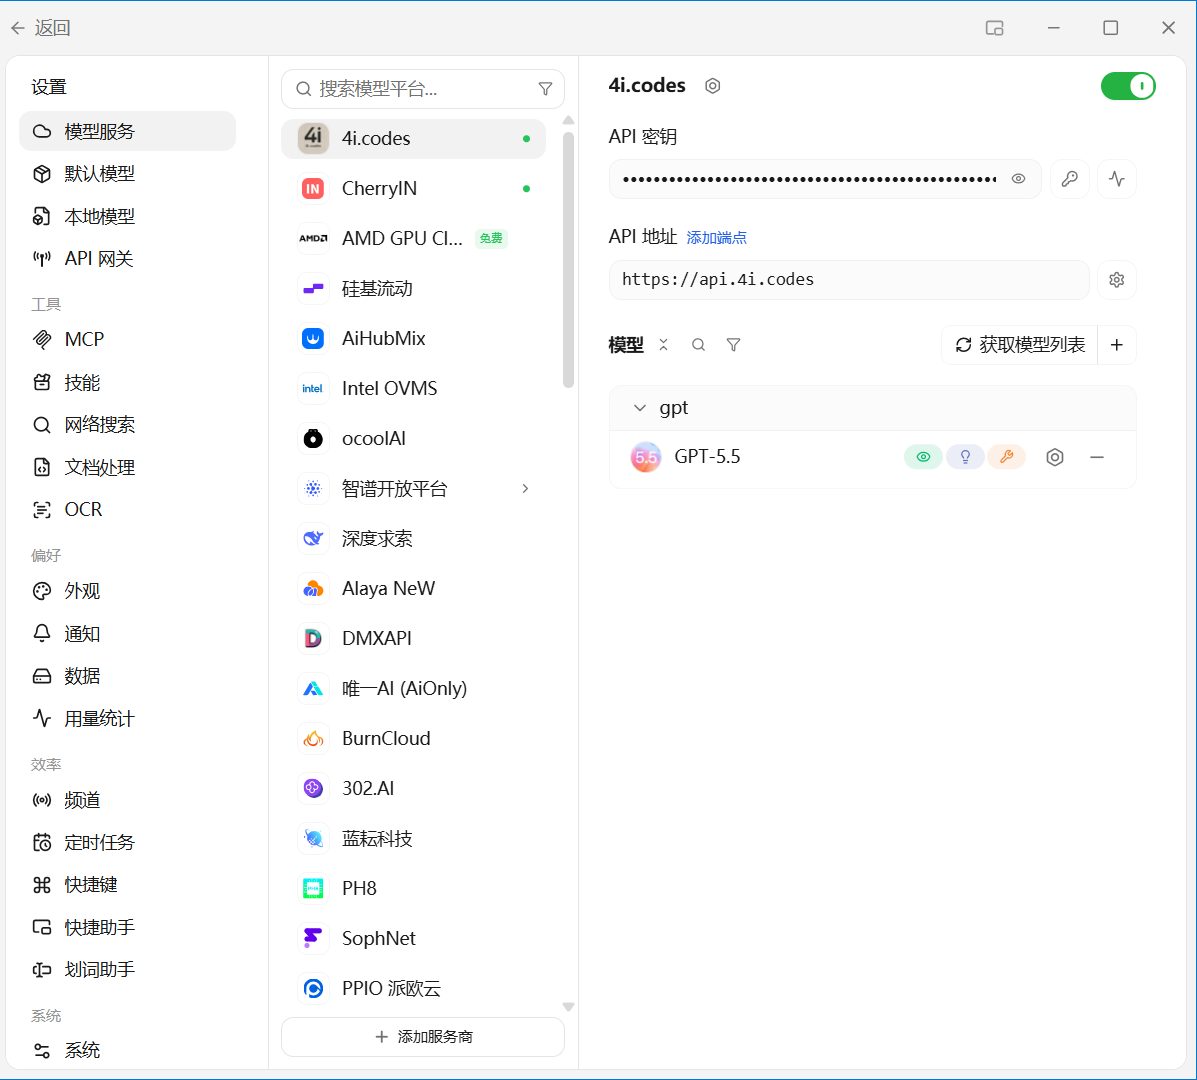Reveal API key with the eye icon
The width and height of the screenshot is (1197, 1080).
(1018, 179)
